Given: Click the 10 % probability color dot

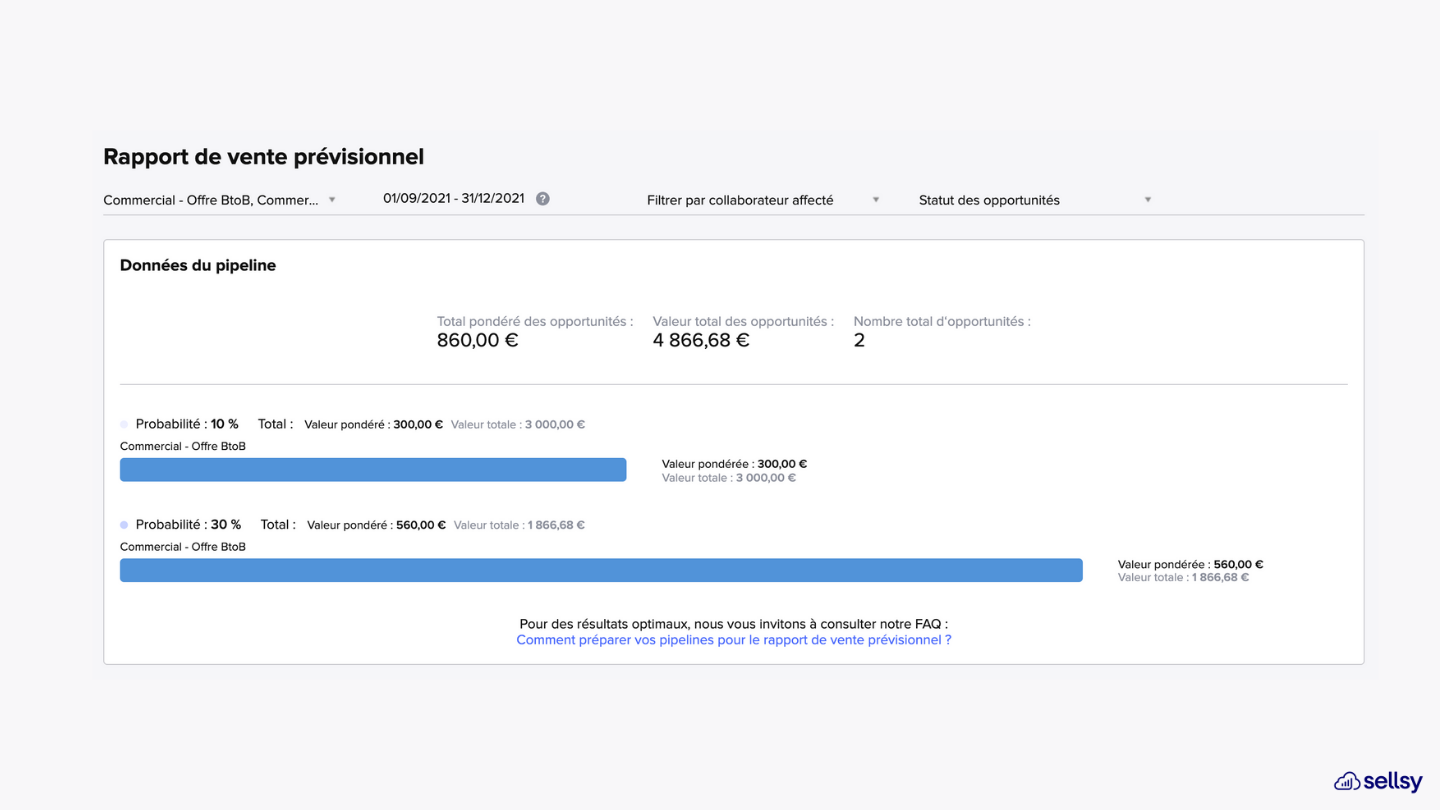Looking at the screenshot, I should pos(124,425).
